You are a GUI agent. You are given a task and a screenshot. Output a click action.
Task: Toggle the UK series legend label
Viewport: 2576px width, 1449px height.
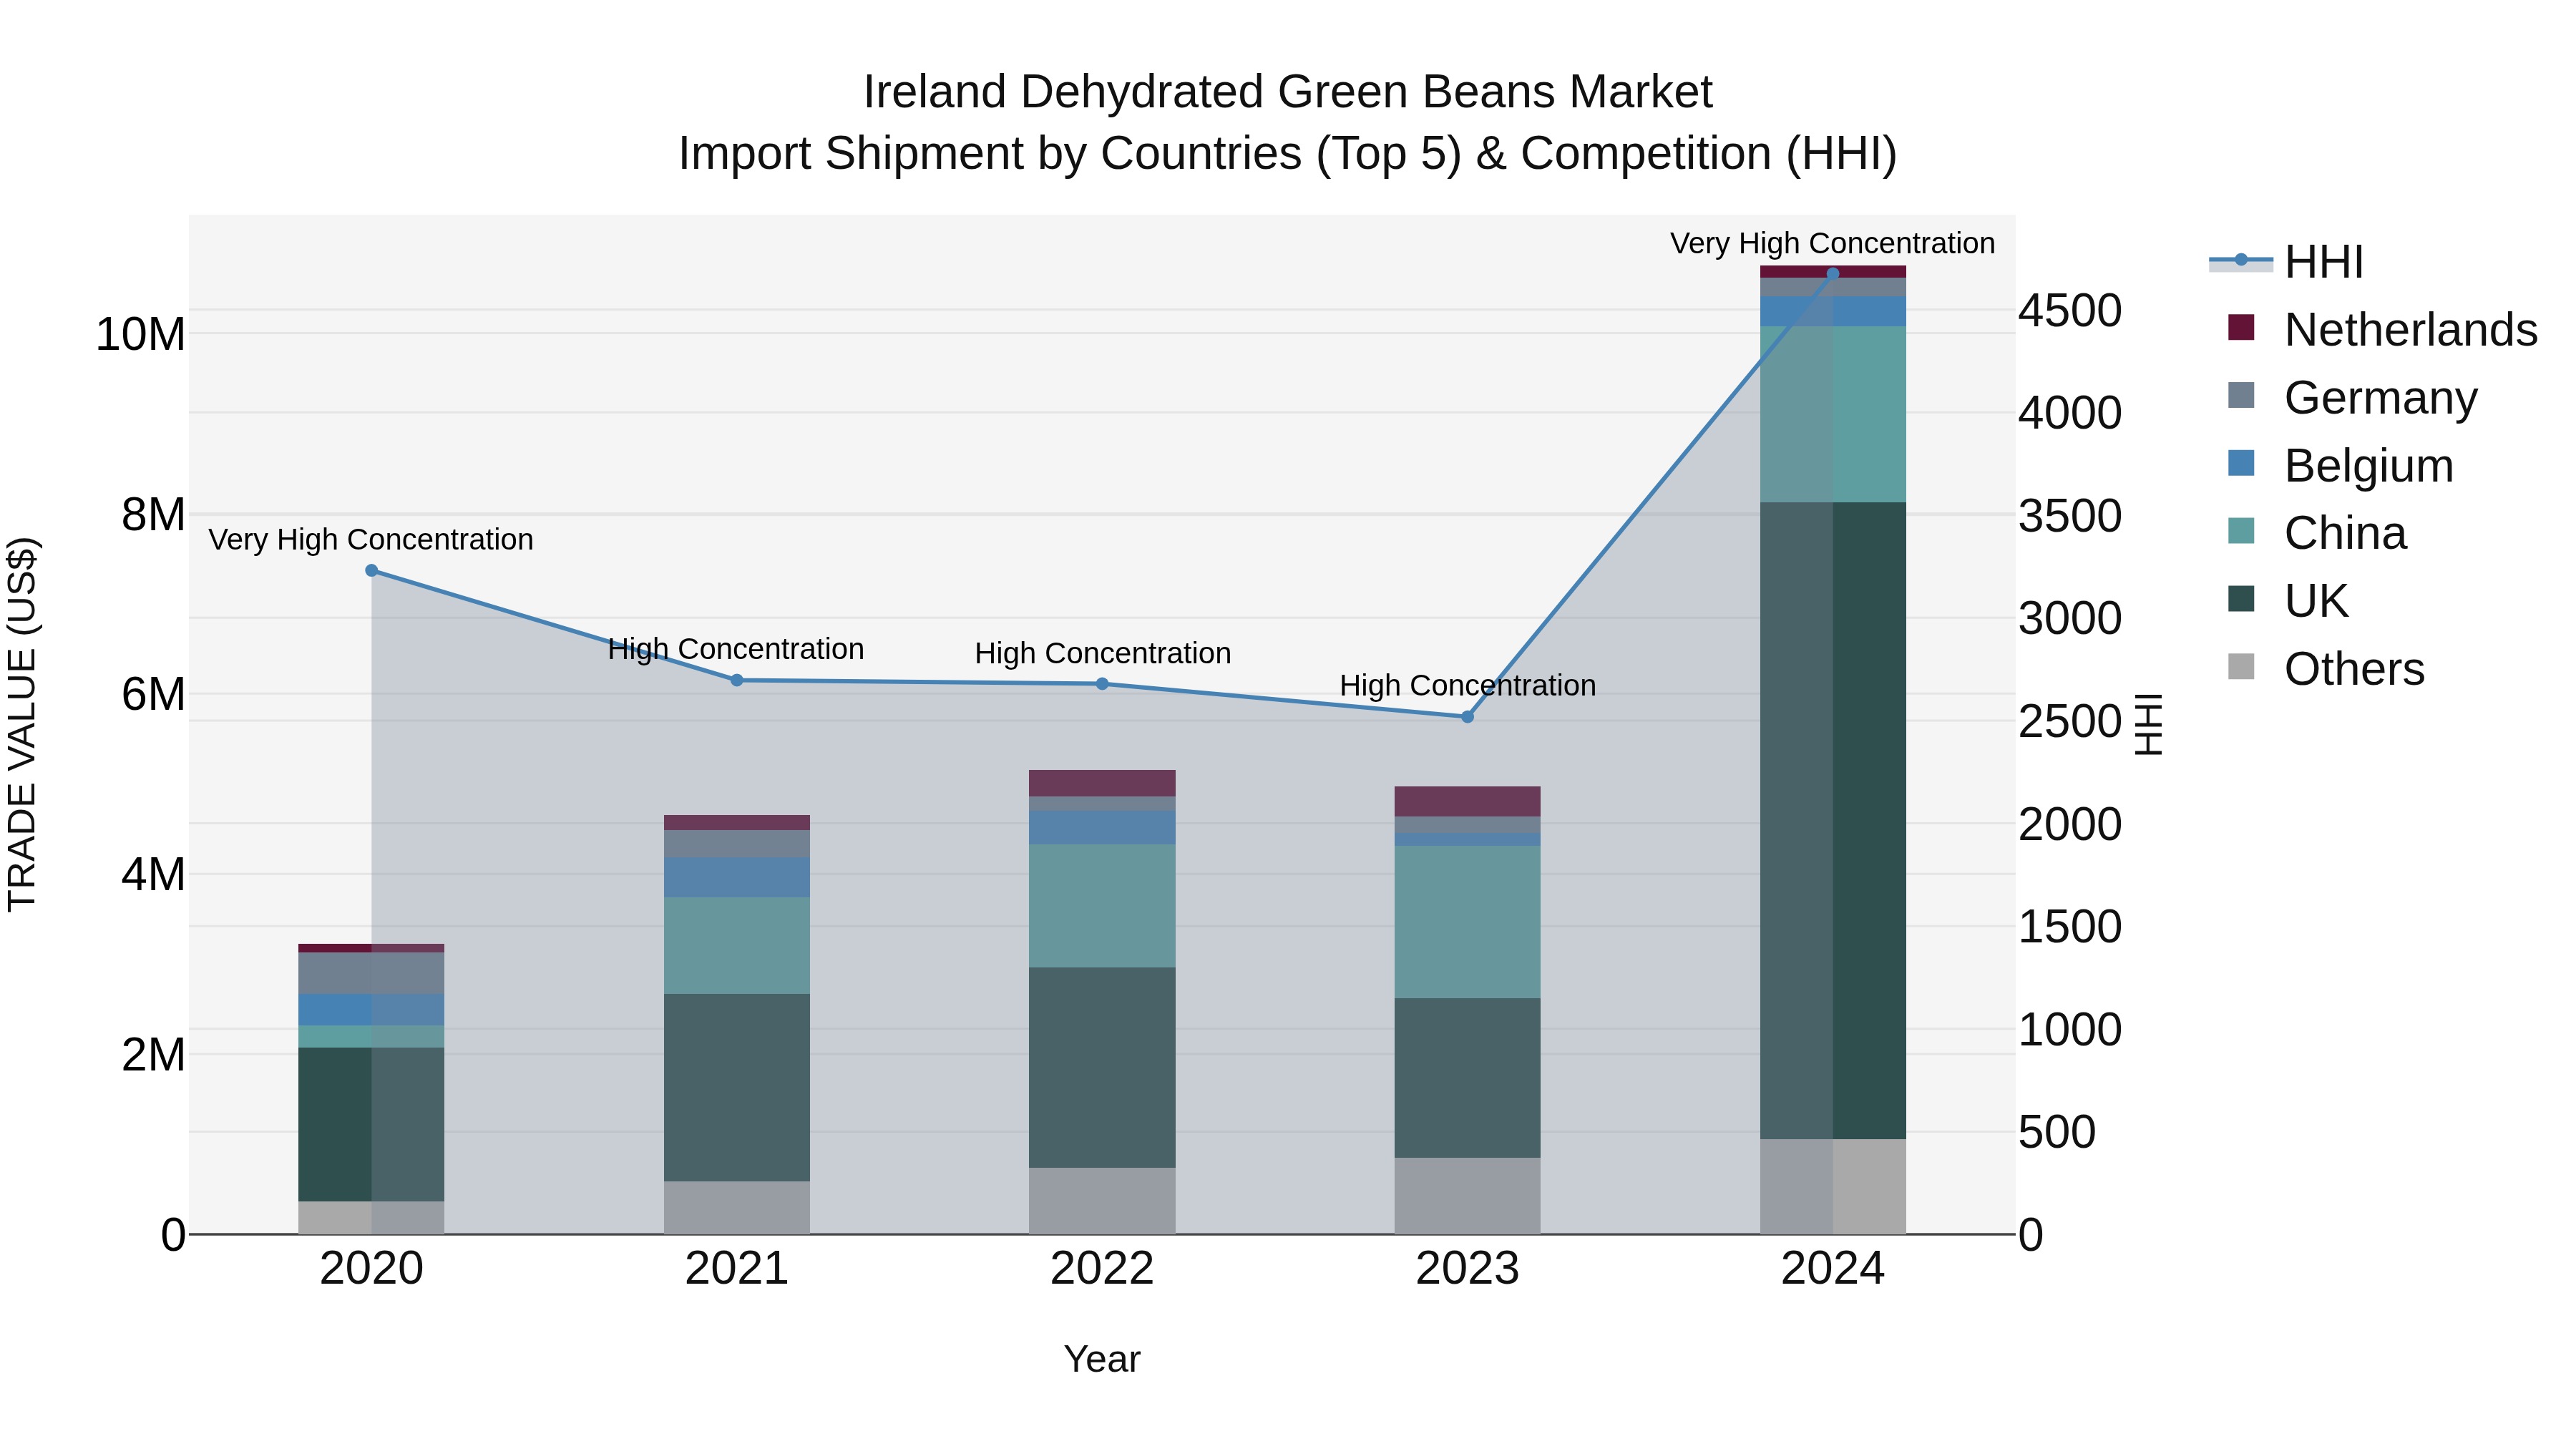pyautogui.click(x=2316, y=601)
